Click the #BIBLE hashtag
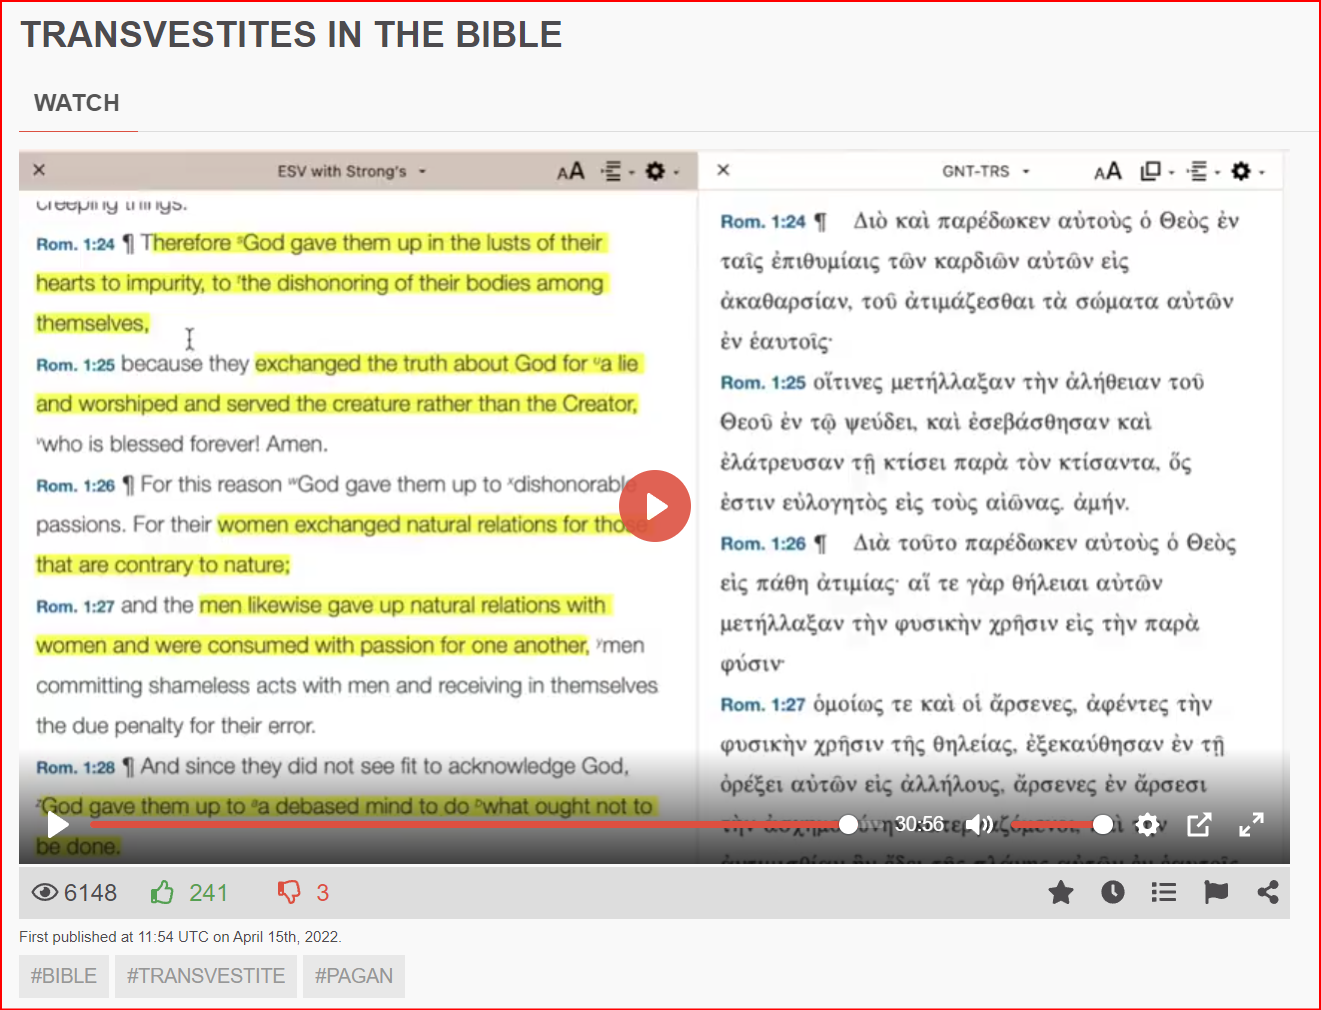The image size is (1321, 1010). (64, 976)
